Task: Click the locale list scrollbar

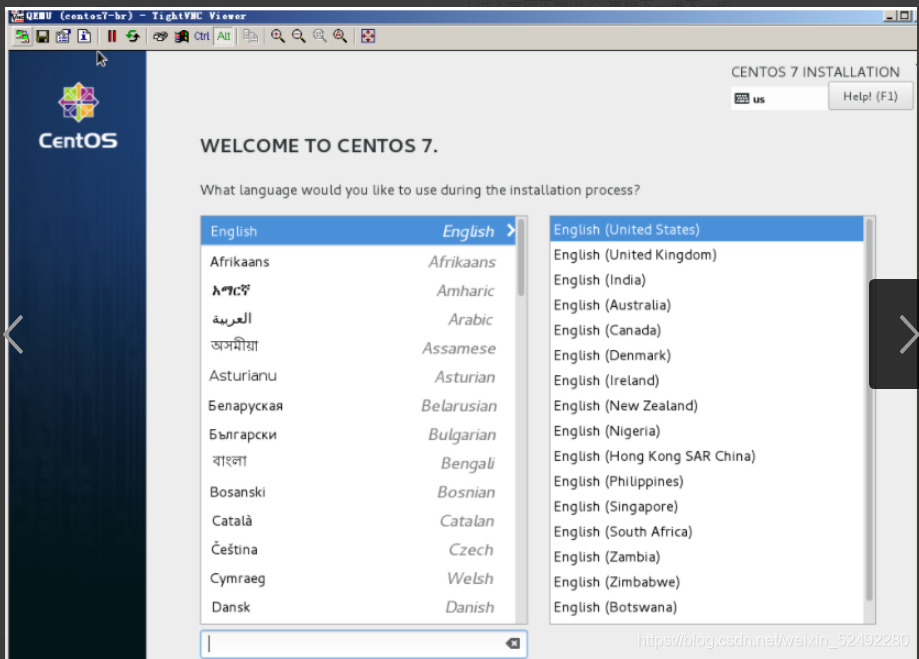Action: coord(870,410)
